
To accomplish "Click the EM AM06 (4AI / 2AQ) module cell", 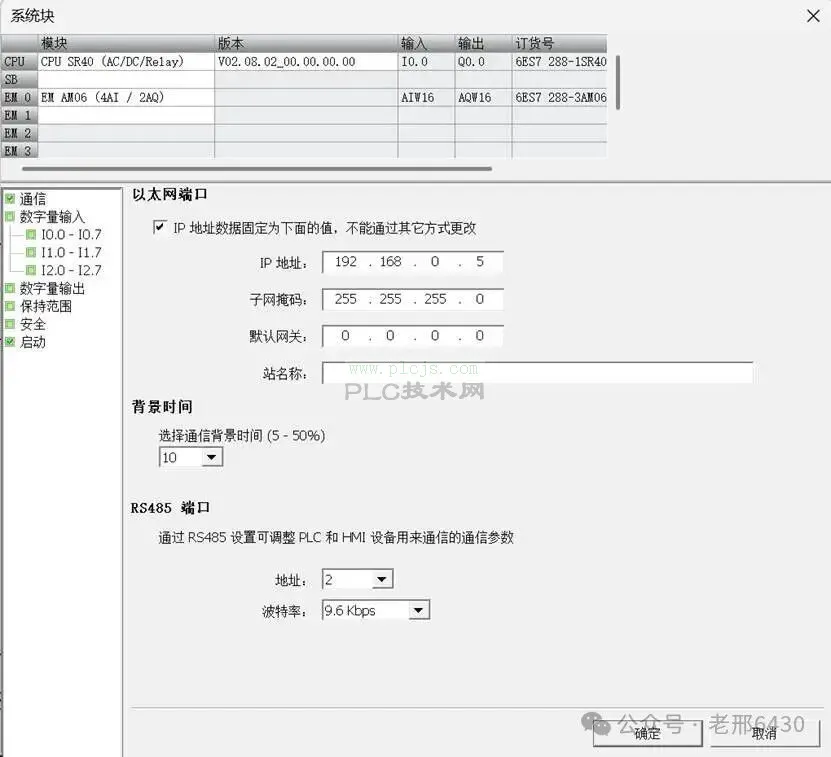I will 126,98.
